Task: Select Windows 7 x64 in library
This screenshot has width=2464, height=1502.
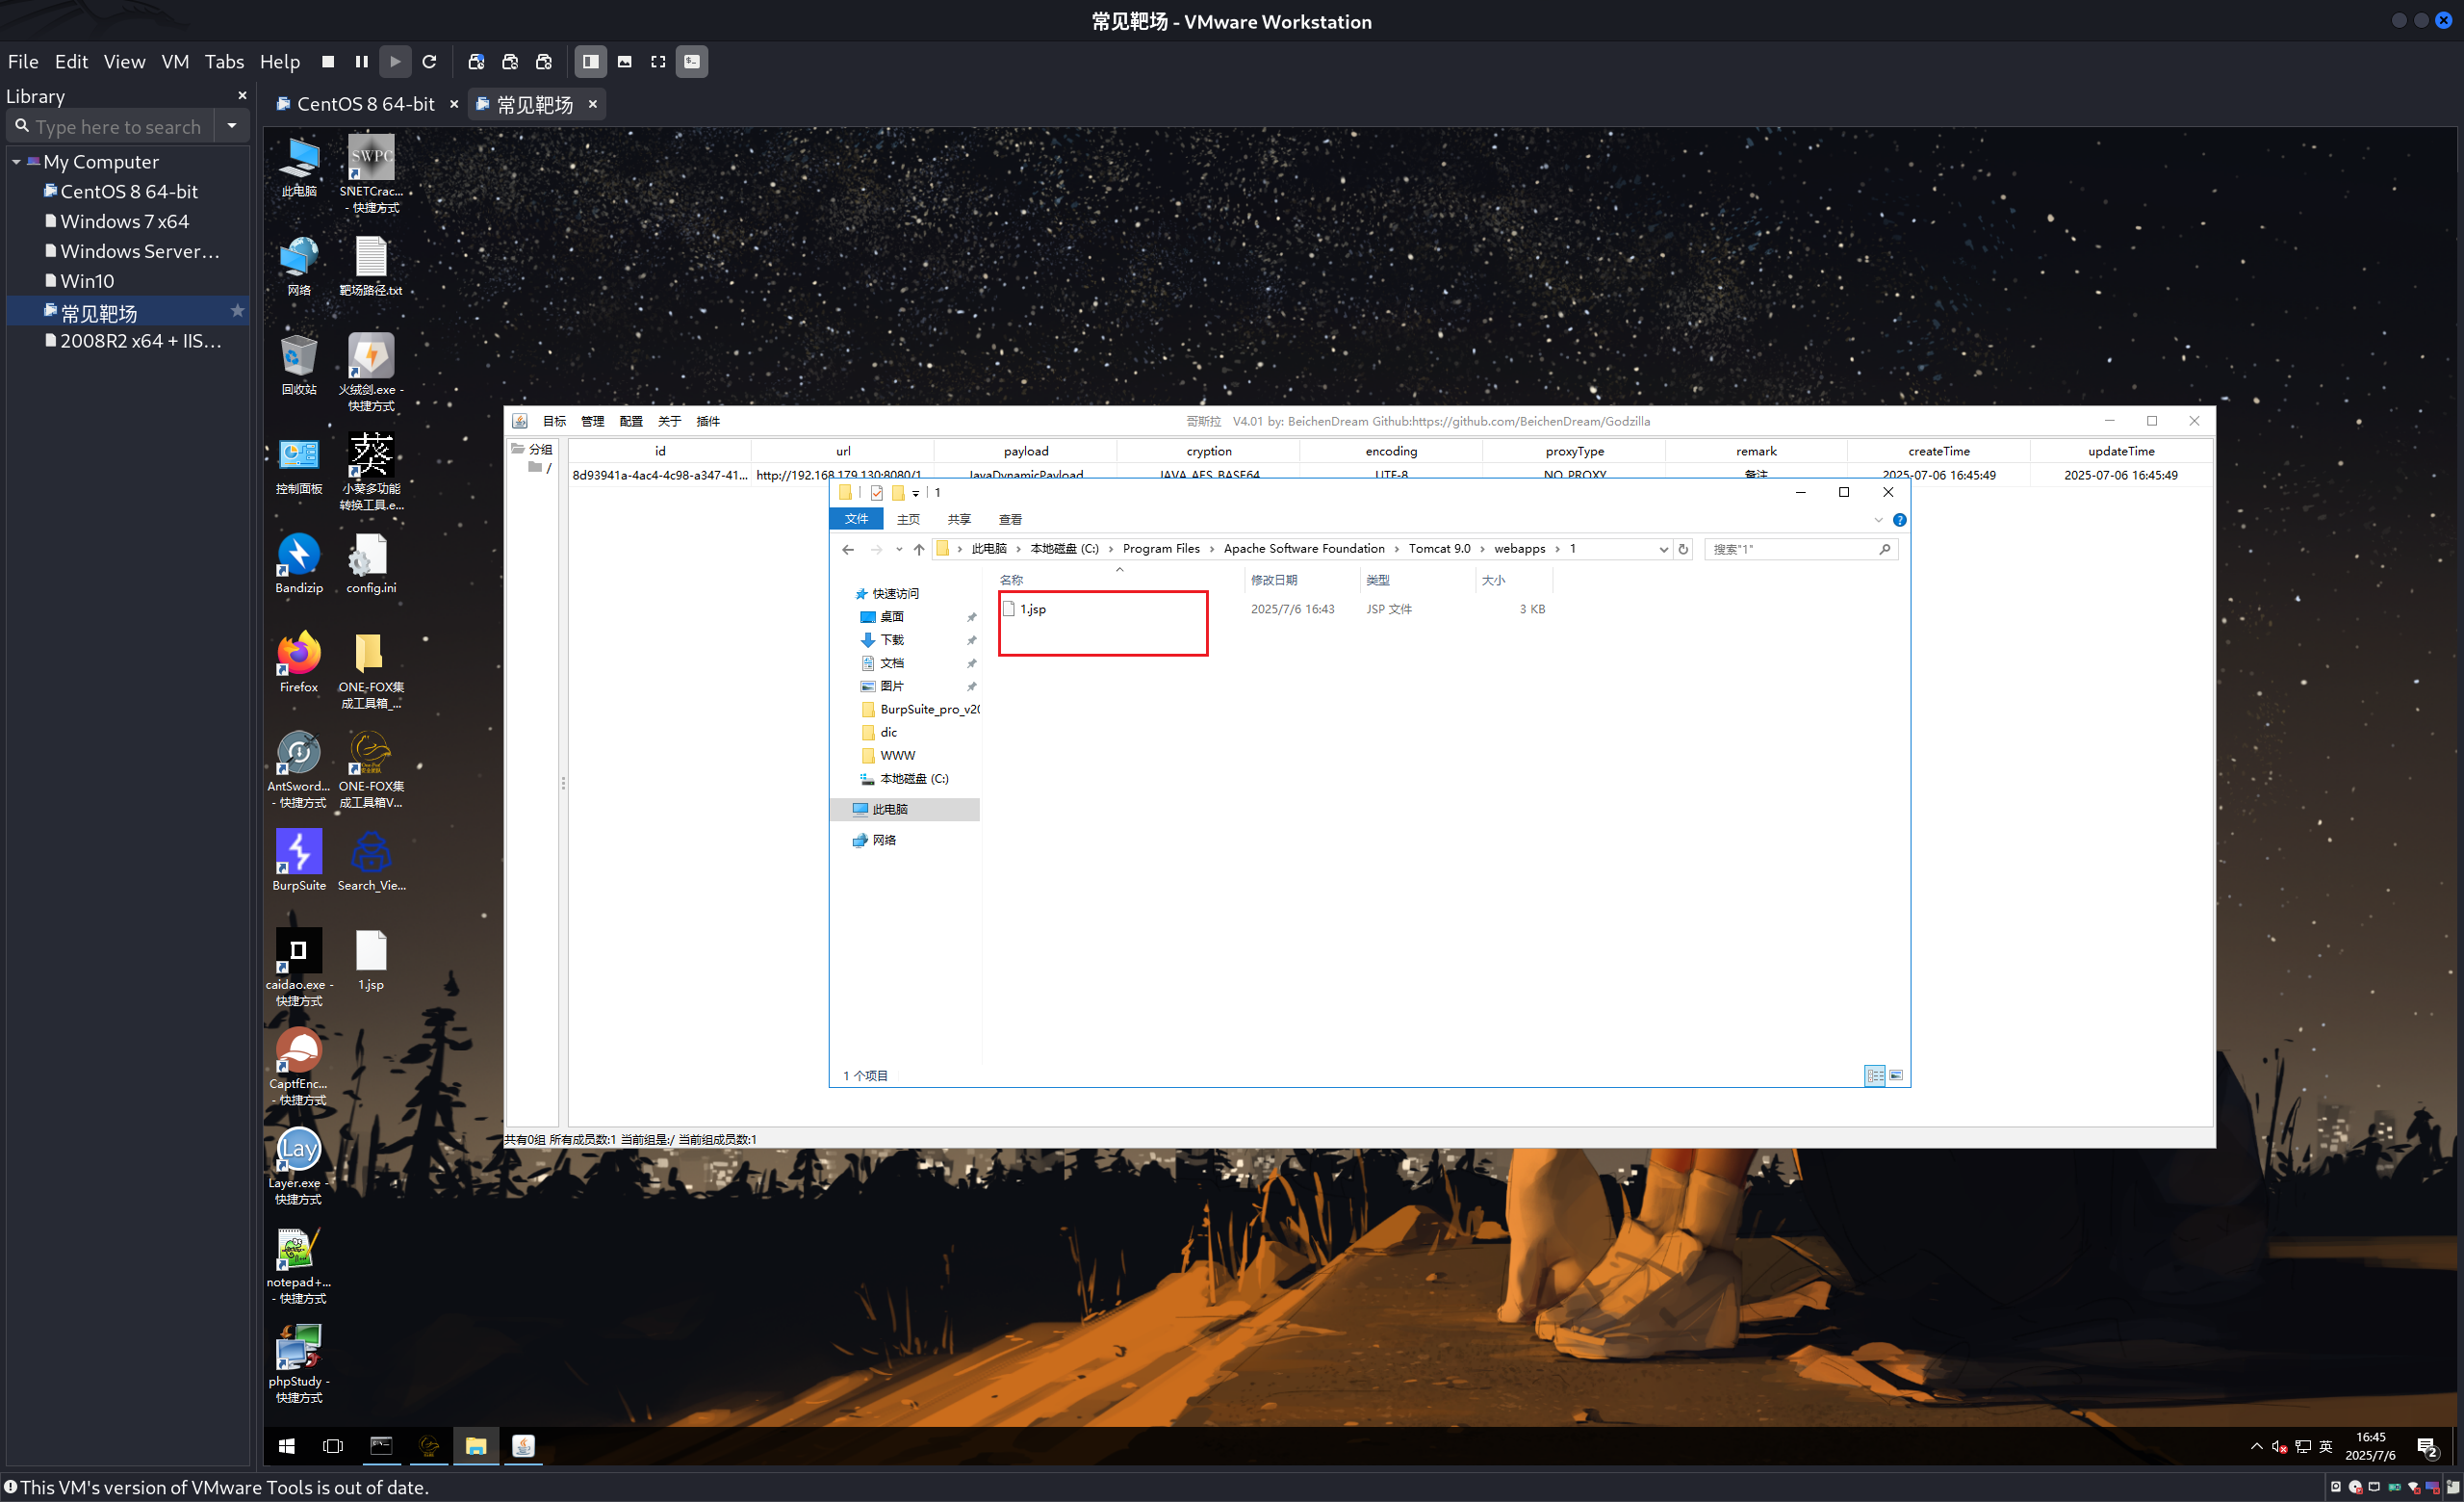Action: click(124, 222)
